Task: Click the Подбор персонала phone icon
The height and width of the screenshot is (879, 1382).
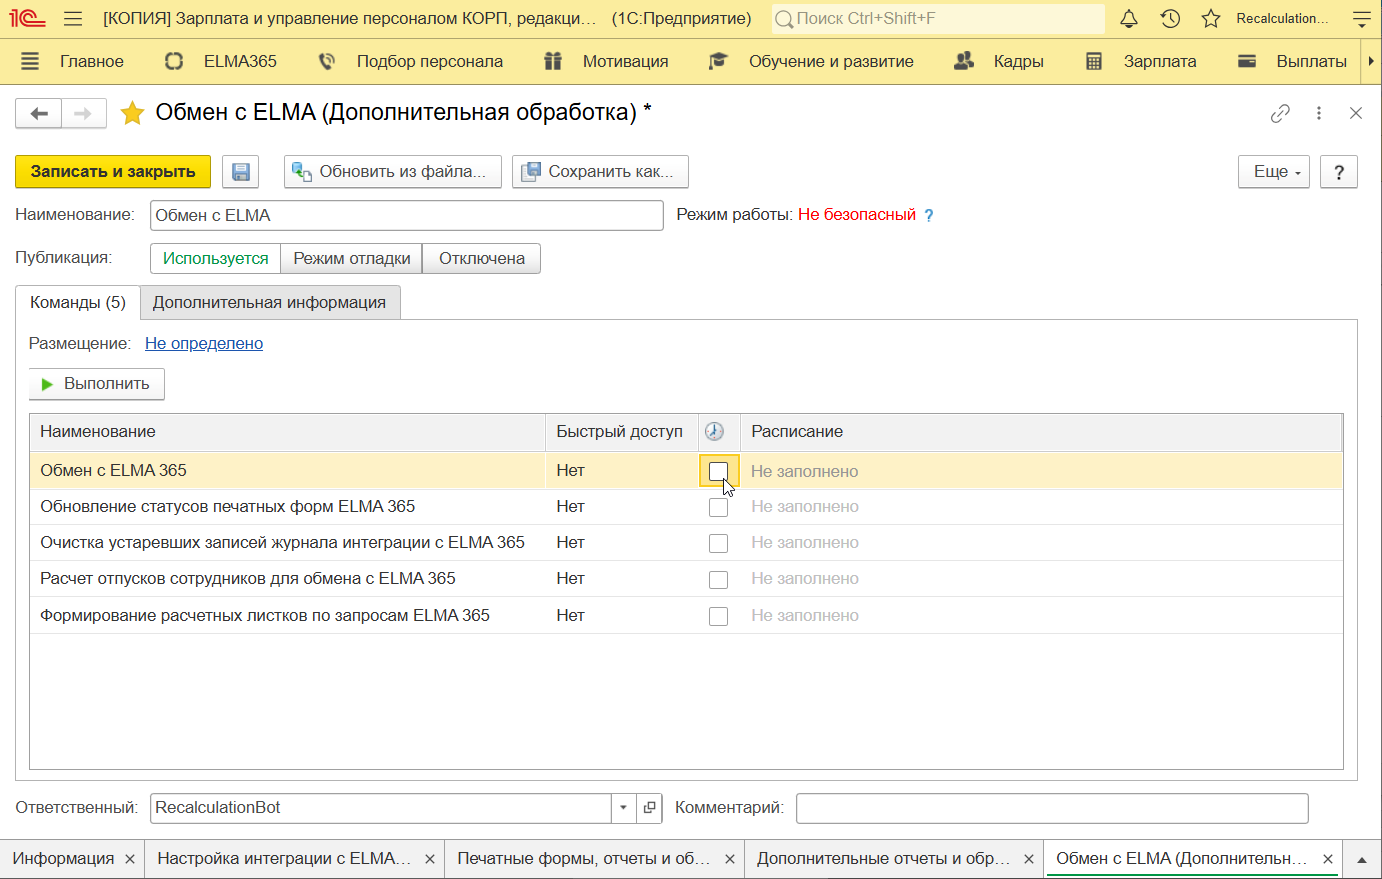Action: point(327,61)
